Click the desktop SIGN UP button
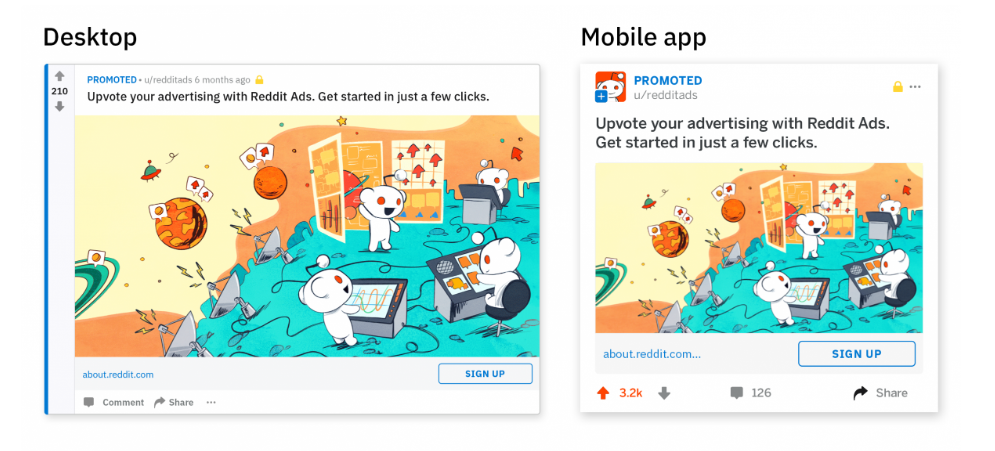995x451 pixels. [485, 374]
